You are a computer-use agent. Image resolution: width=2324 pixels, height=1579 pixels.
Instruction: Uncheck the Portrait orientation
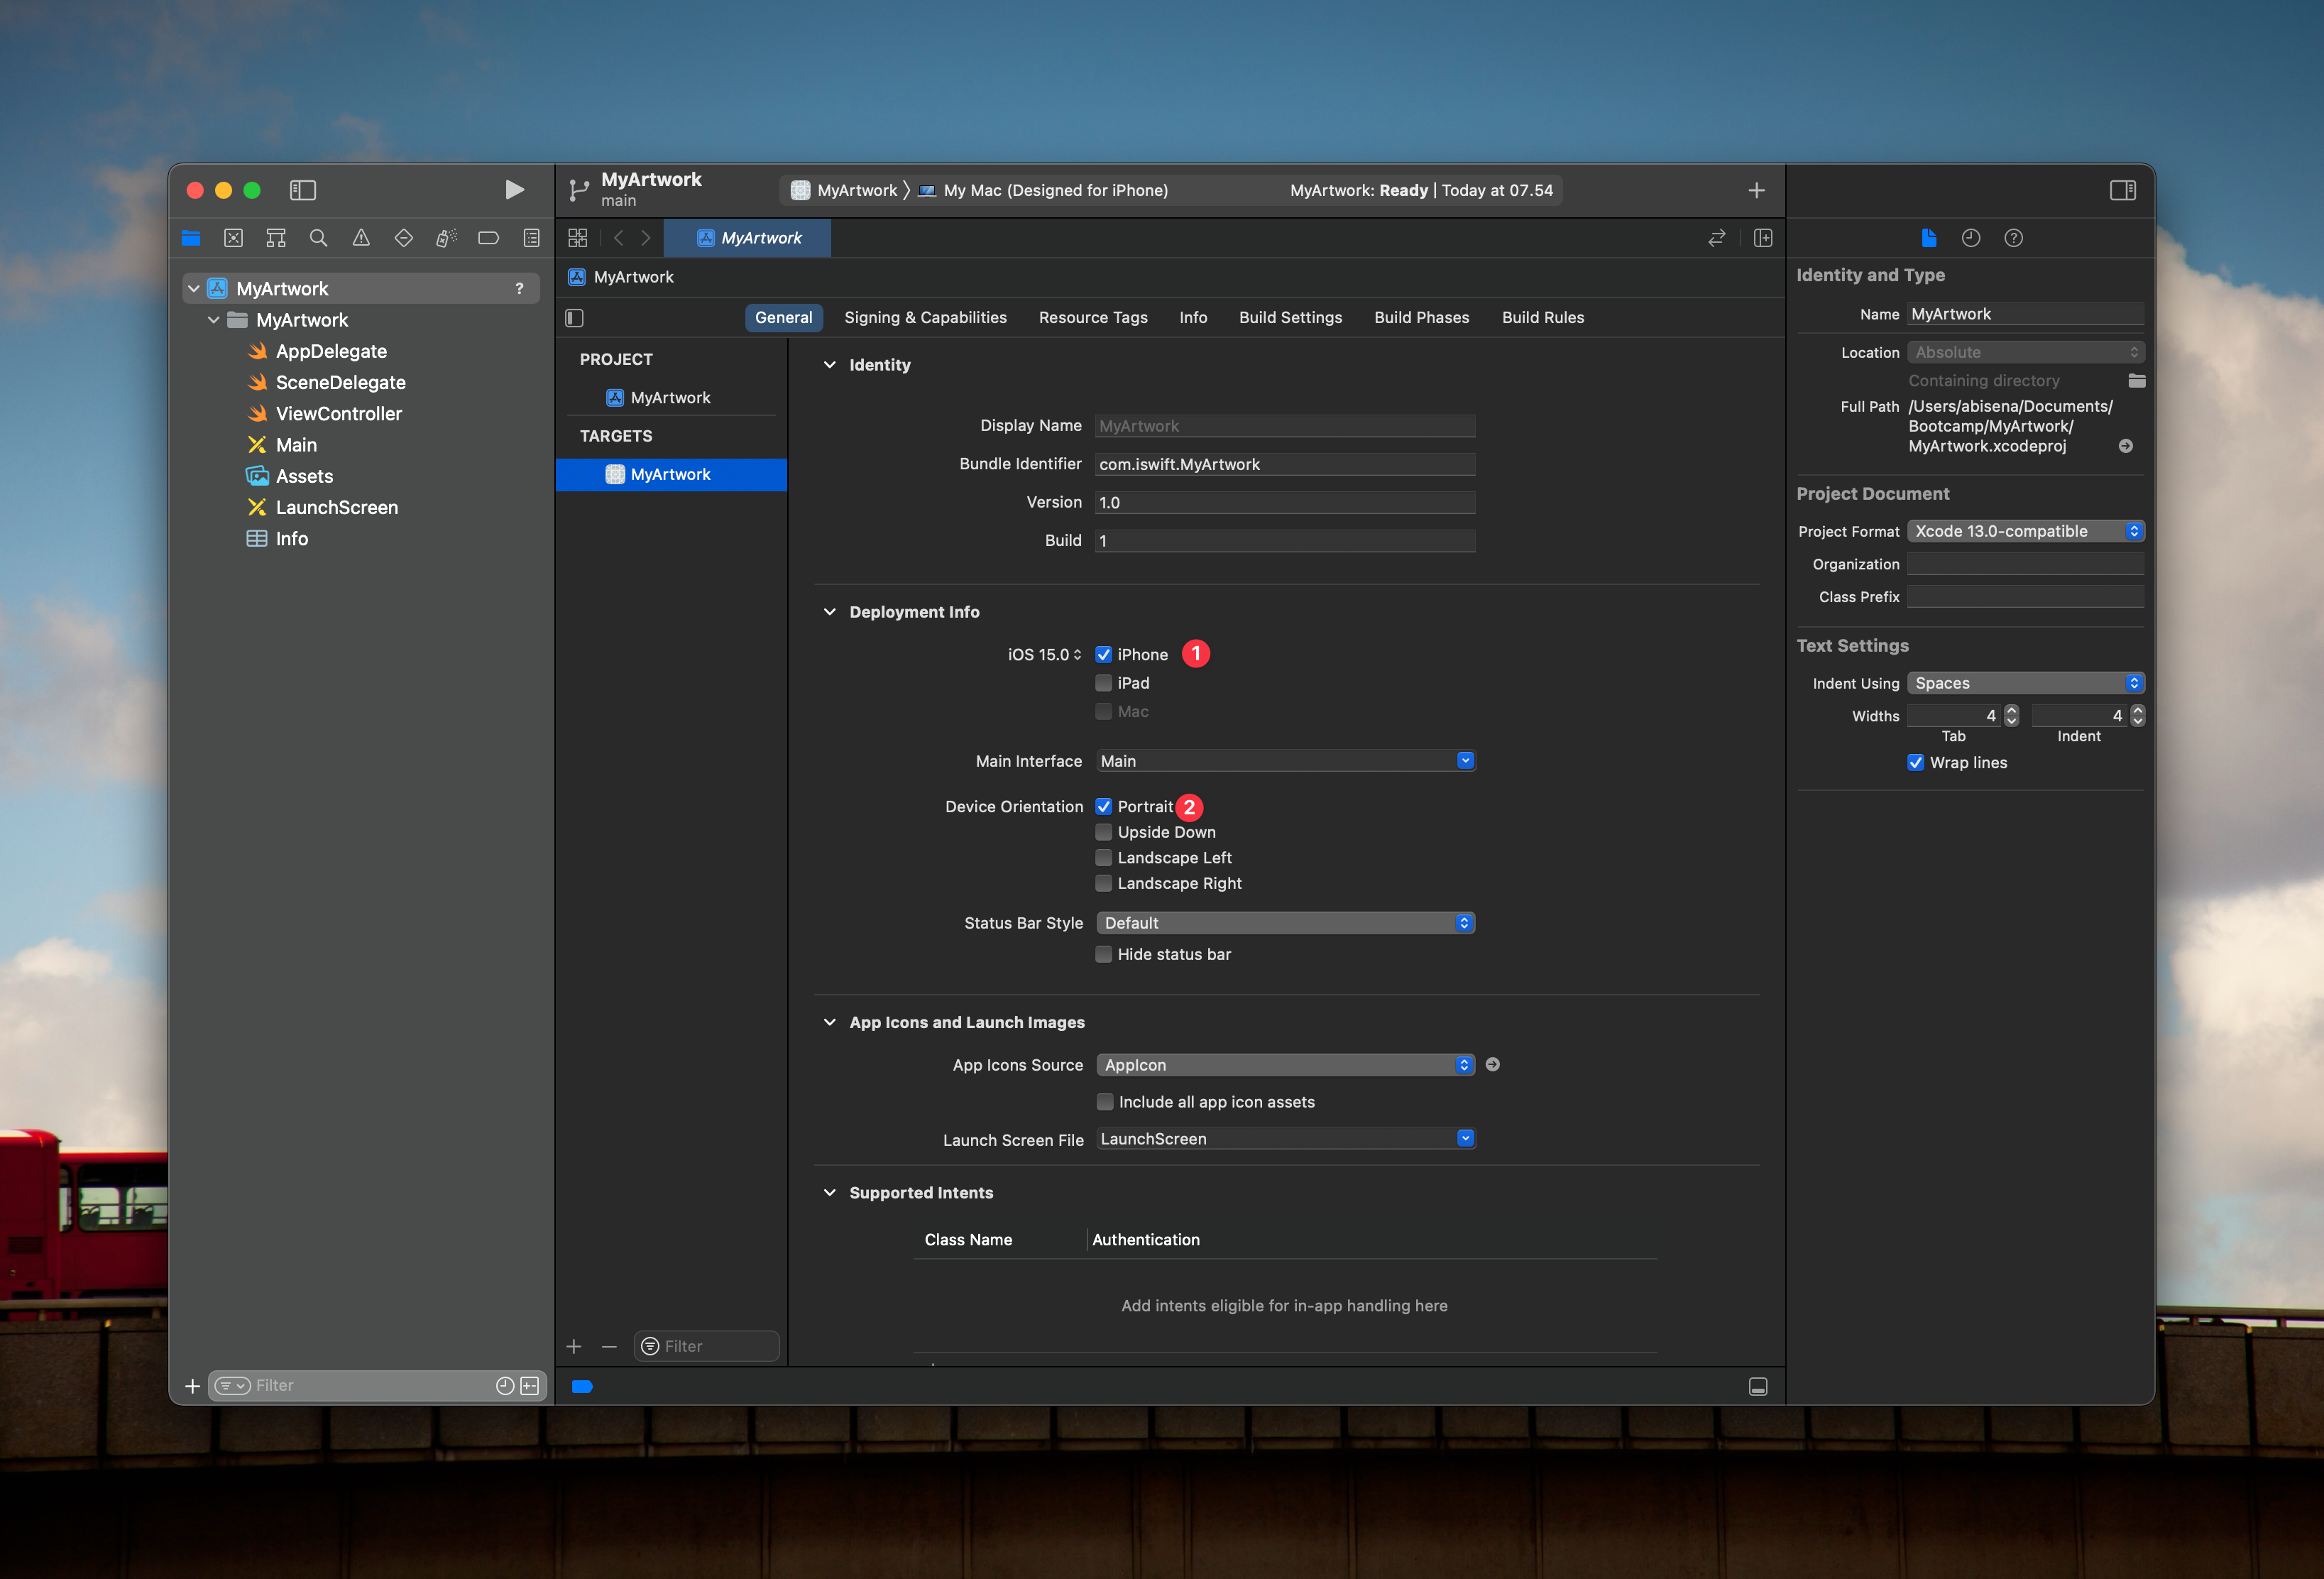[1104, 807]
